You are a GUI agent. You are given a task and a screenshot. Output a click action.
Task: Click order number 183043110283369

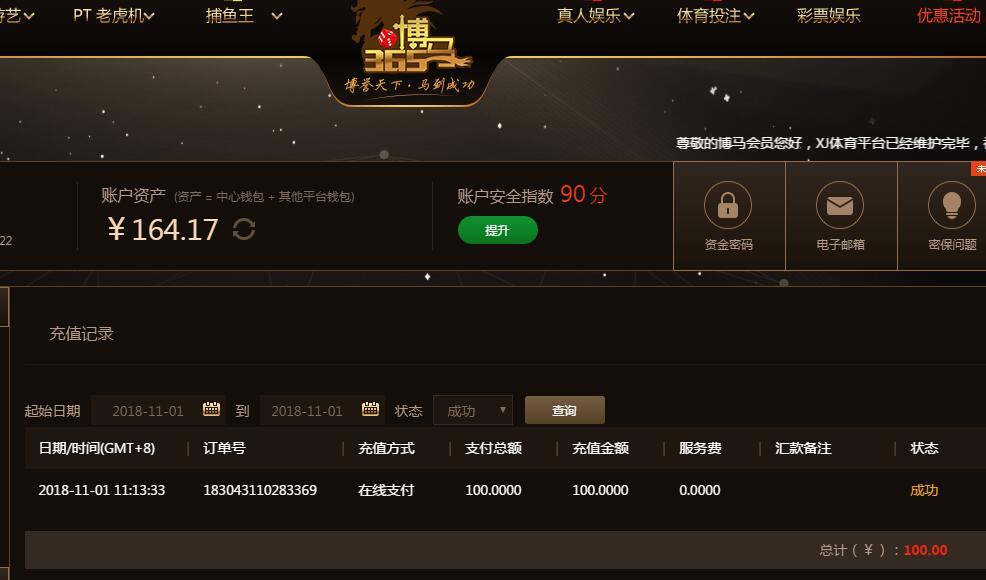point(260,490)
